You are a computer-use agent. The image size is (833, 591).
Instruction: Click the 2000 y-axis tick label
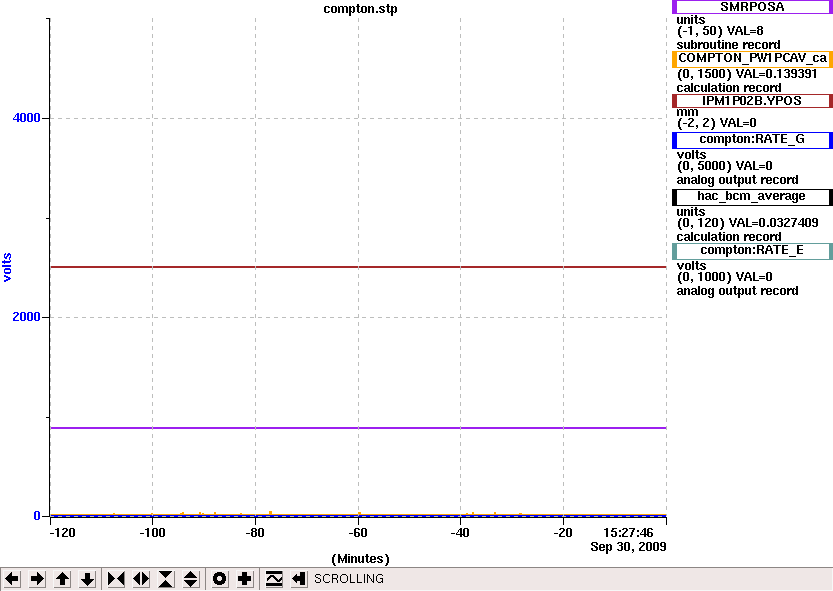(27, 317)
